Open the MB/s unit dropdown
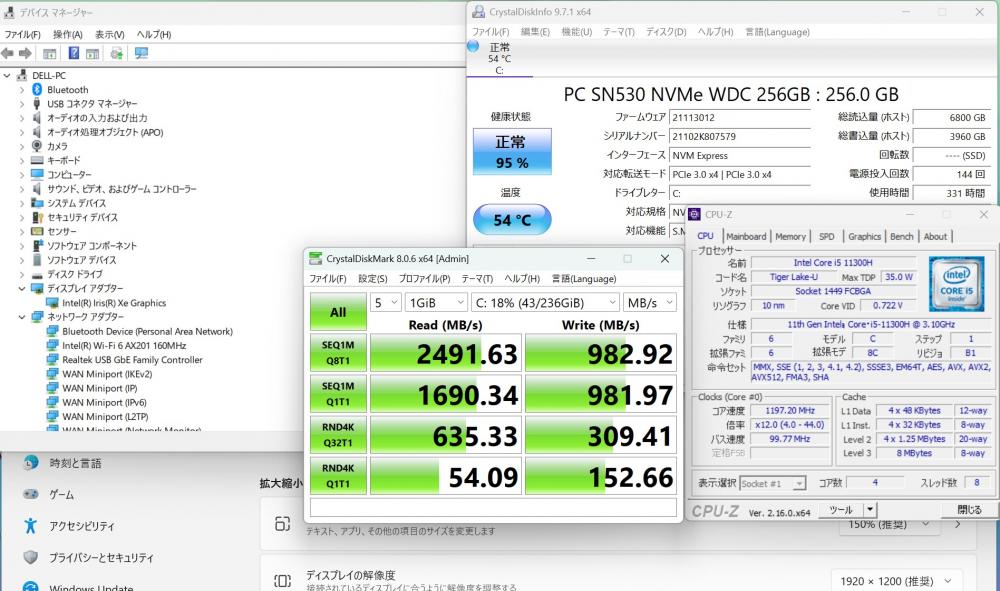Screen dimensions: 1000x591 649,302
